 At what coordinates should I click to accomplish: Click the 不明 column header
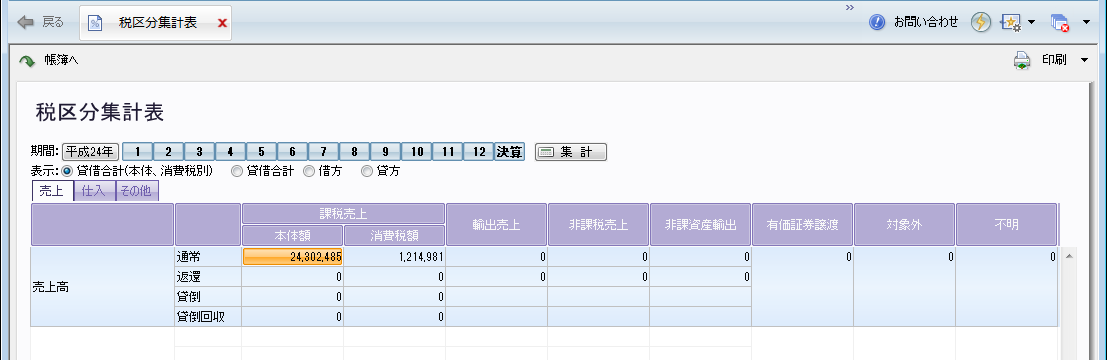pos(1007,224)
